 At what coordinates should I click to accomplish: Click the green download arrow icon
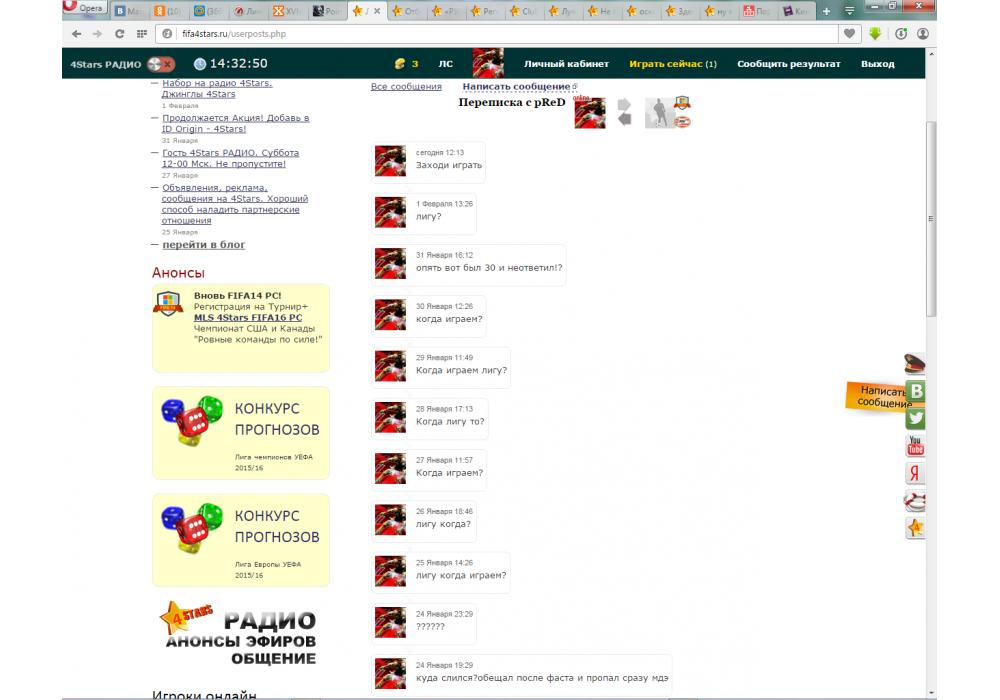[875, 33]
